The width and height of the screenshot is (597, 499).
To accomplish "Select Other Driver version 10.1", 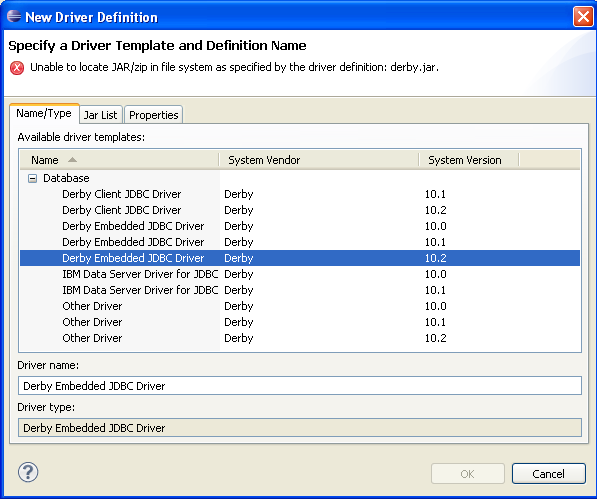I will [300, 322].
